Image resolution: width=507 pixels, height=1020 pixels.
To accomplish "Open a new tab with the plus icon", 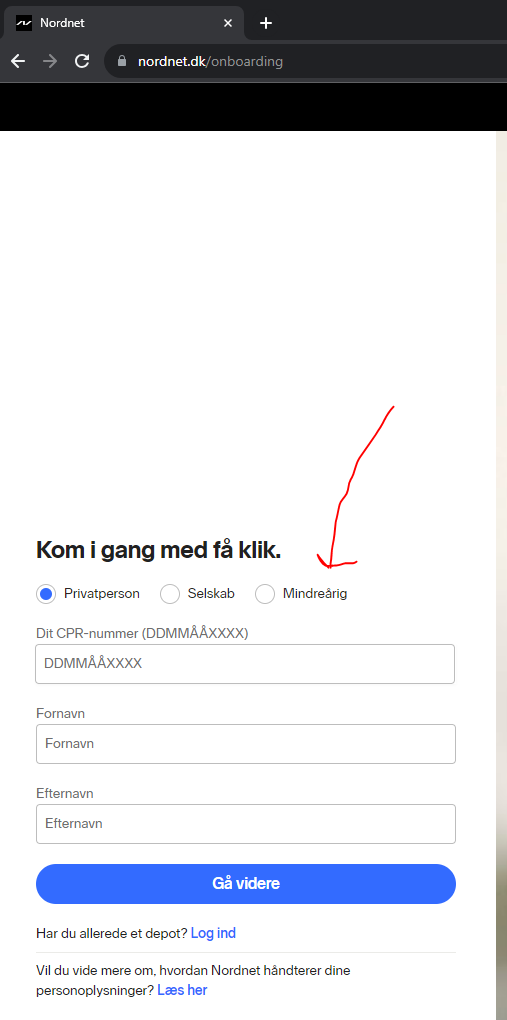I will point(266,23).
